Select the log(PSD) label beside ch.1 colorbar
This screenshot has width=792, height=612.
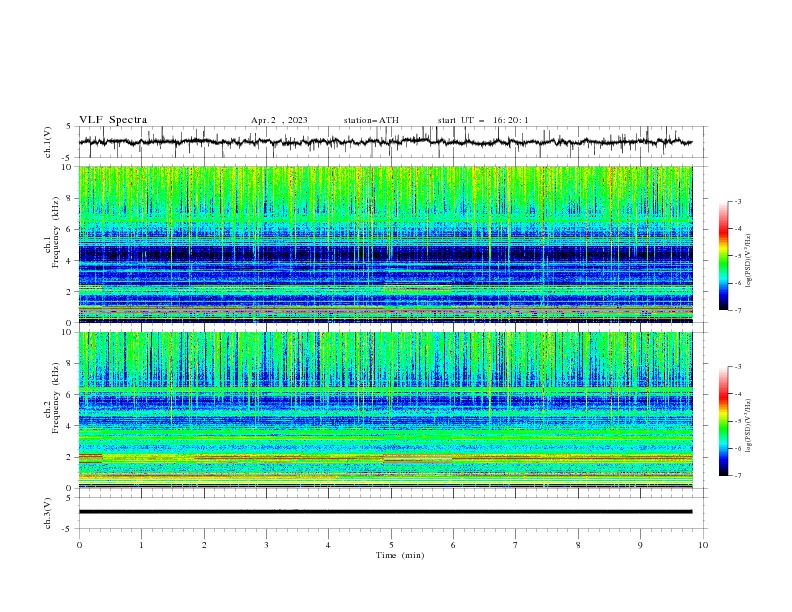(x=749, y=261)
